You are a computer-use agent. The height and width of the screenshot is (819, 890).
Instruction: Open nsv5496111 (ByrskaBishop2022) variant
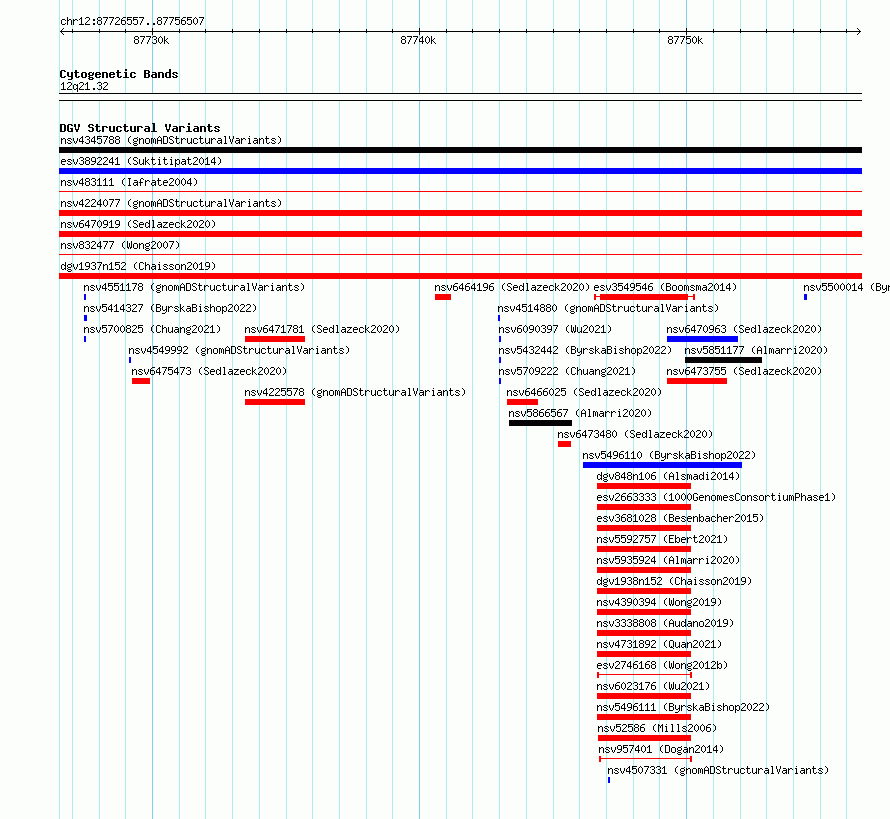tap(683, 707)
